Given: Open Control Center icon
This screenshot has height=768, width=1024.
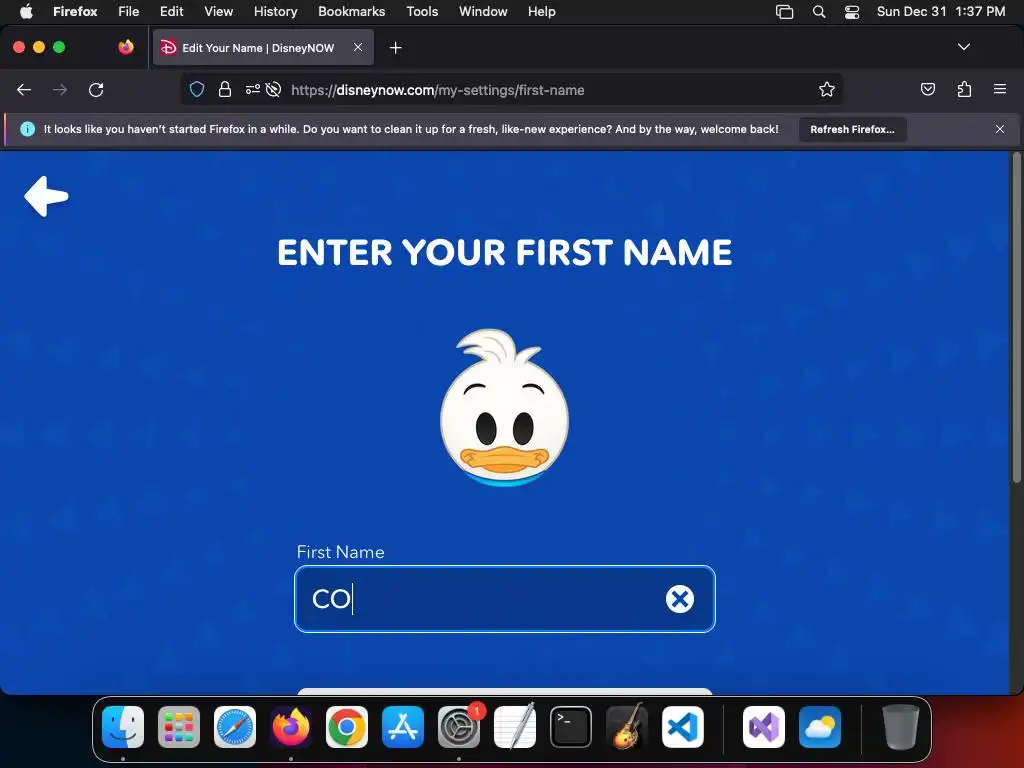Looking at the screenshot, I should click(x=852, y=12).
